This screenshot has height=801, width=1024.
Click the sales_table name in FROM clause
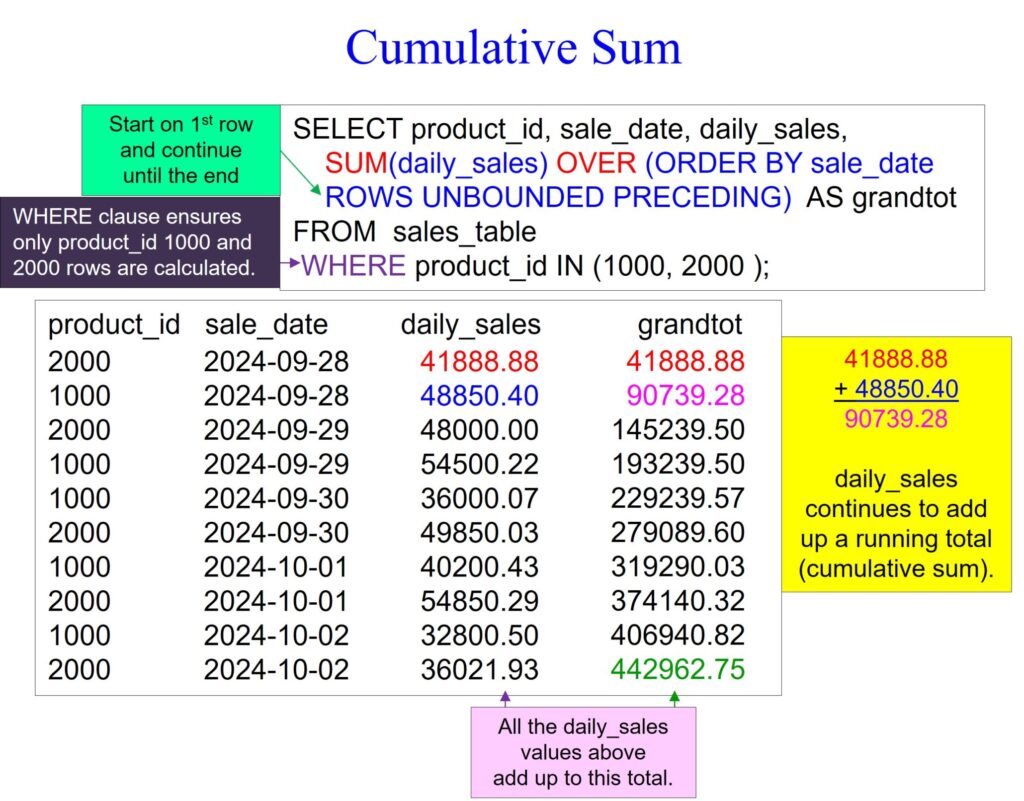click(x=464, y=232)
